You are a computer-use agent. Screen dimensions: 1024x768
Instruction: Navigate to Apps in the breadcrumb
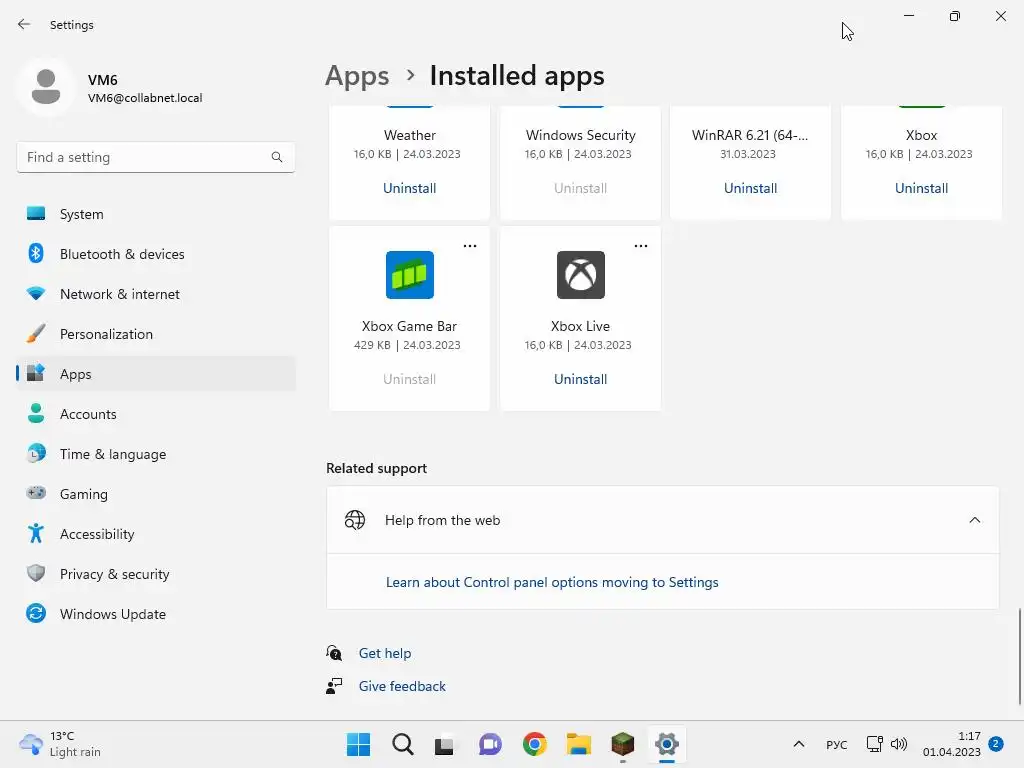[357, 76]
